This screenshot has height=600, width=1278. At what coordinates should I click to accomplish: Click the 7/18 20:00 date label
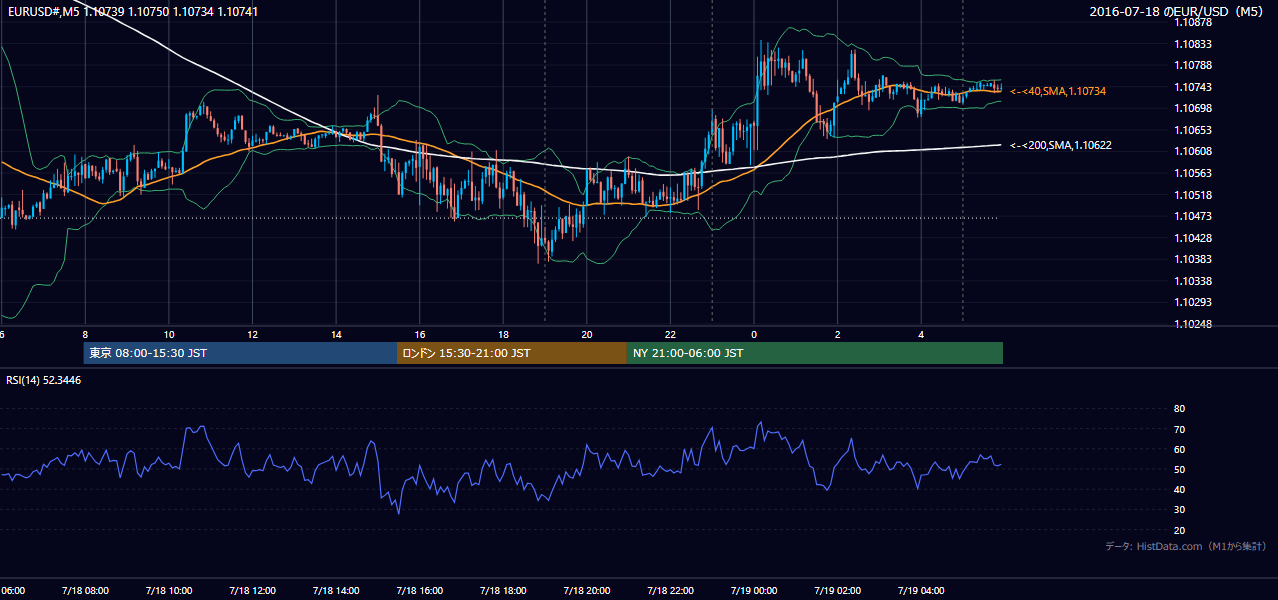click(x=587, y=590)
